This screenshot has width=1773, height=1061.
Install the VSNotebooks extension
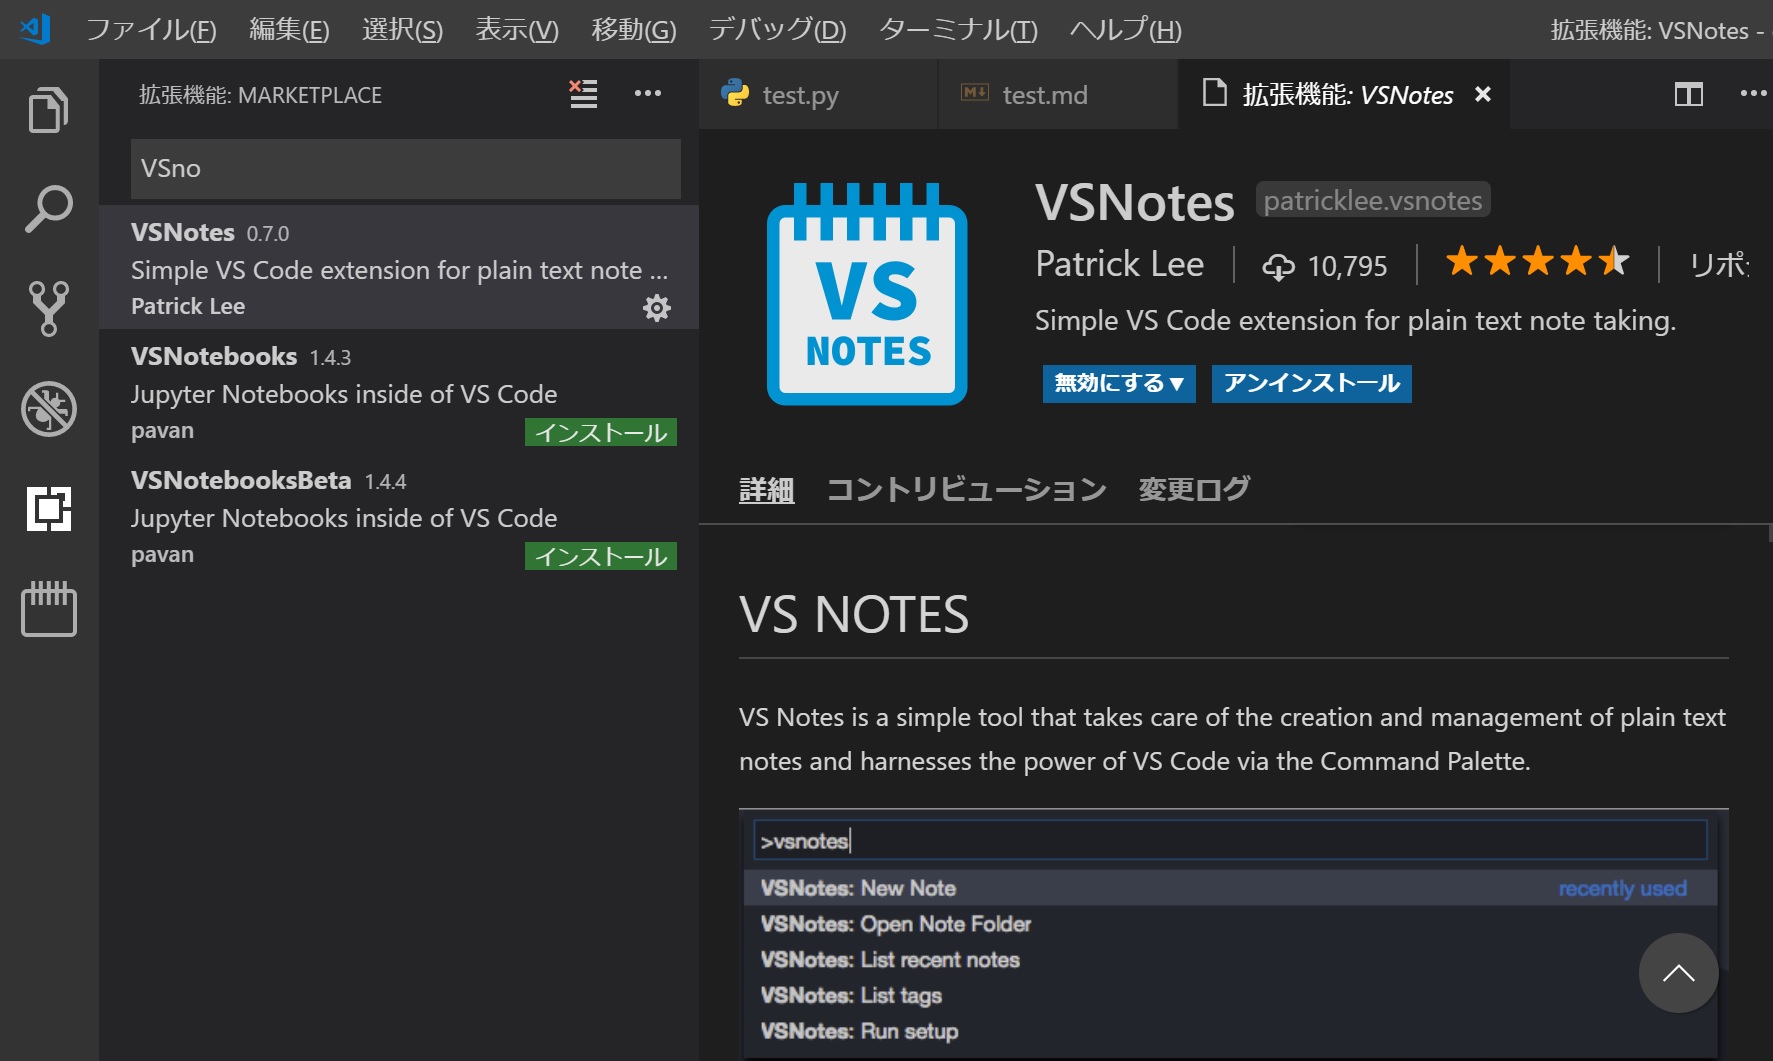(x=599, y=431)
